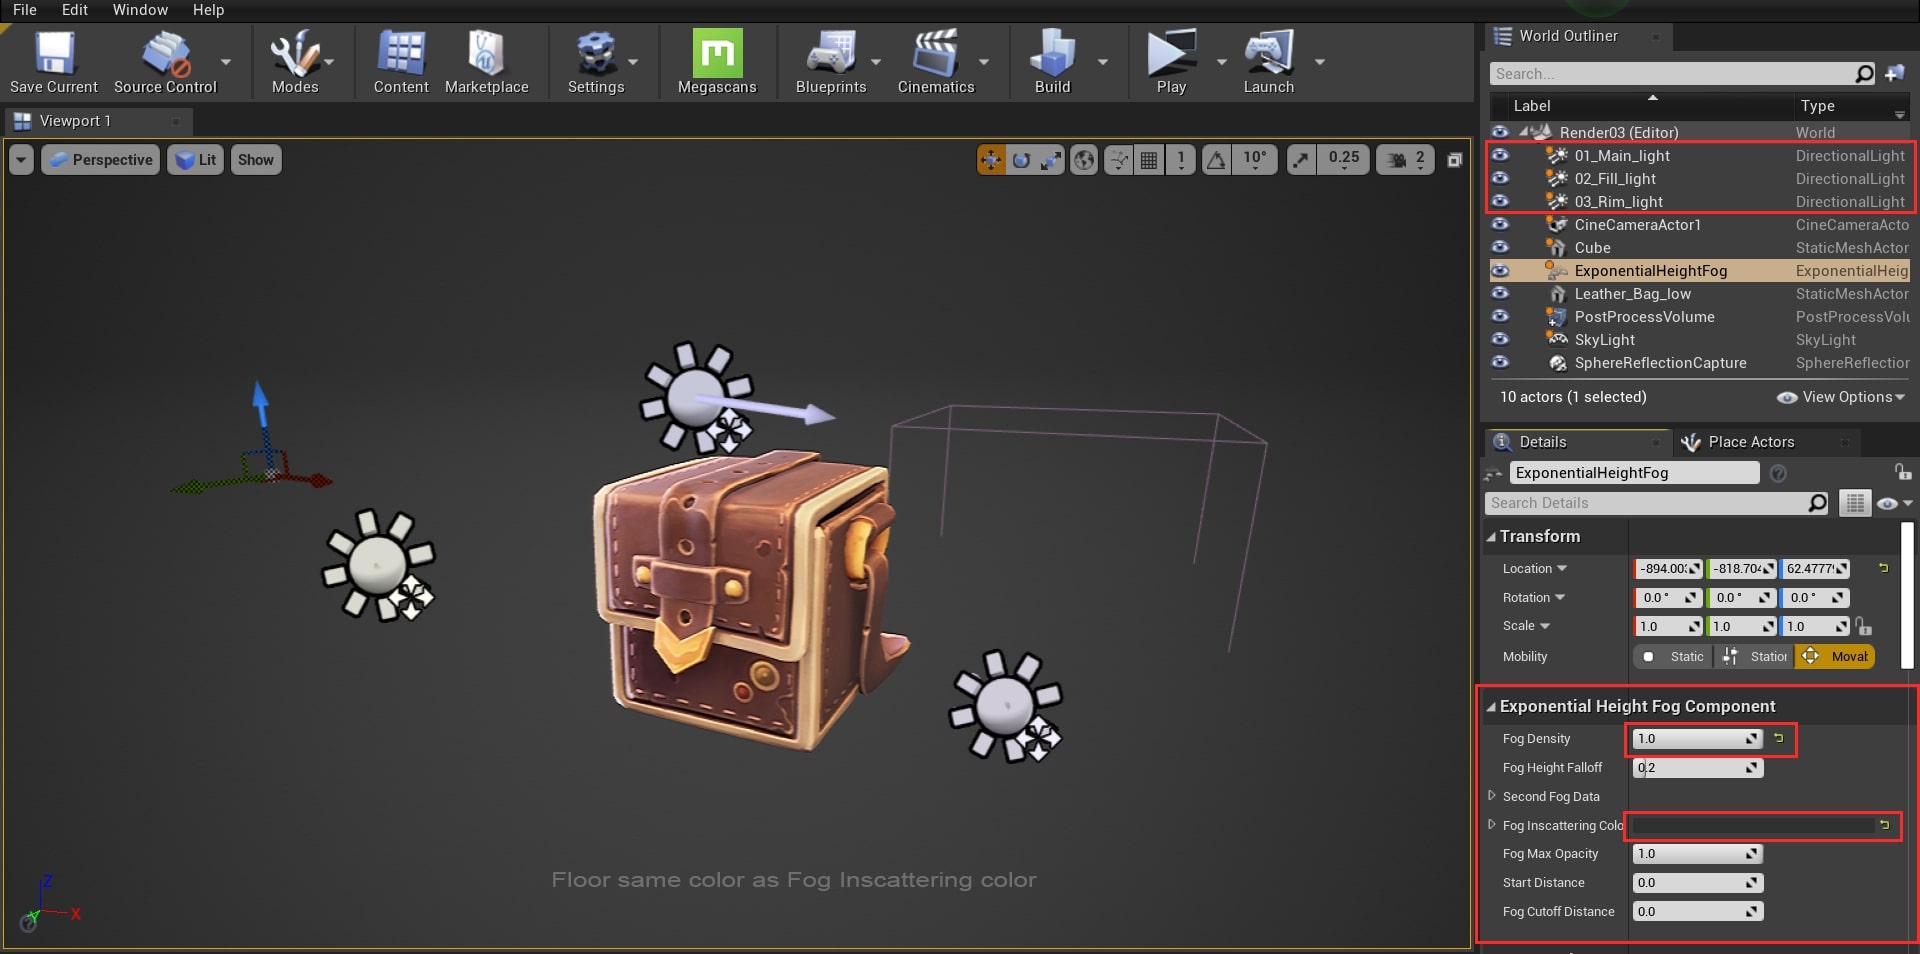Click the Fog Density input field
This screenshot has height=954, width=1920.
pyautogui.click(x=1690, y=739)
